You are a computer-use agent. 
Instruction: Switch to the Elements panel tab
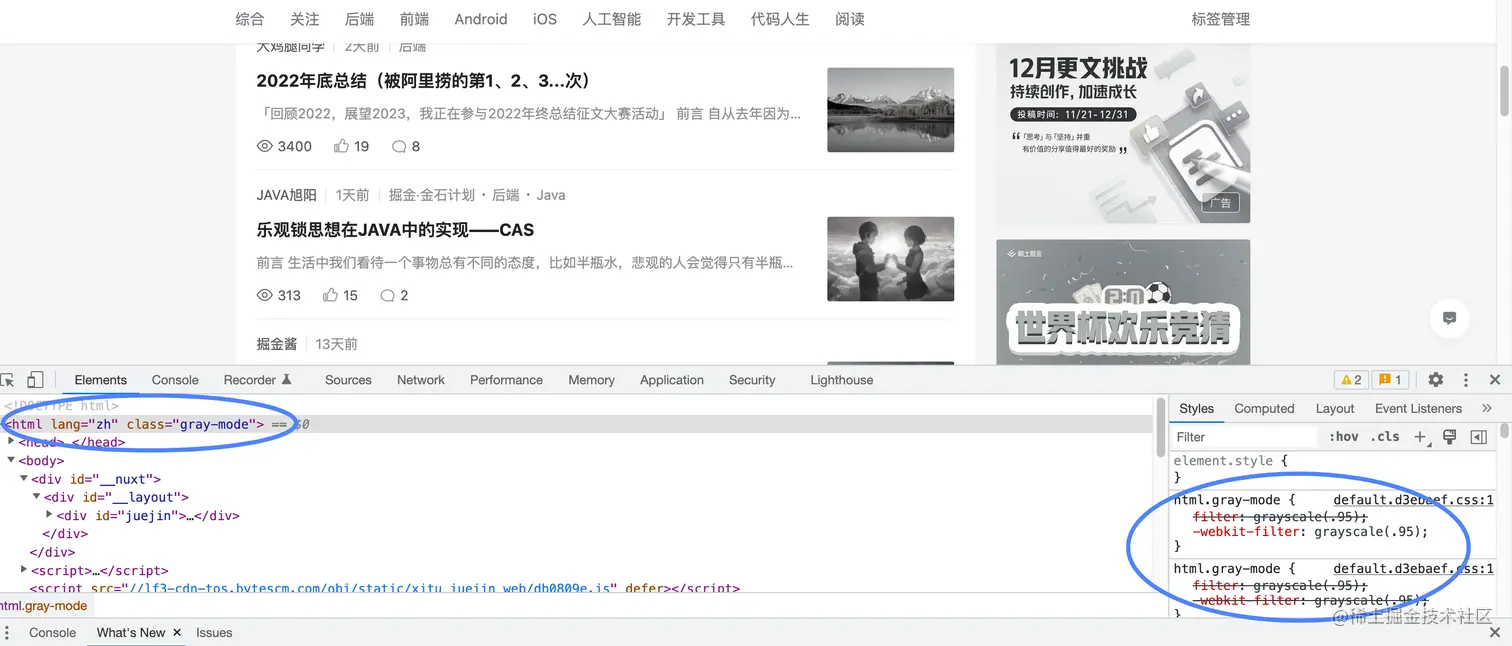(x=101, y=380)
